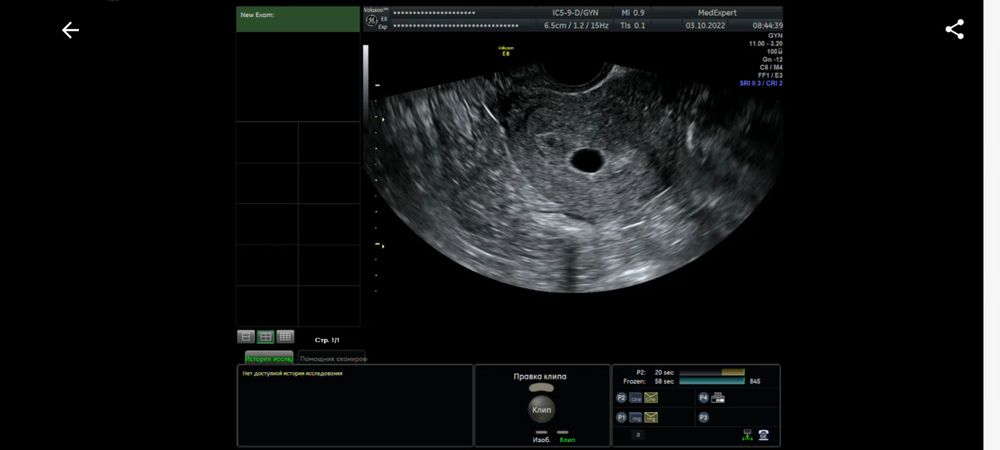Image resolution: width=1000 pixels, height=450 pixels.
Task: Click the small 'a' keyboard indicator
Action: [639, 435]
